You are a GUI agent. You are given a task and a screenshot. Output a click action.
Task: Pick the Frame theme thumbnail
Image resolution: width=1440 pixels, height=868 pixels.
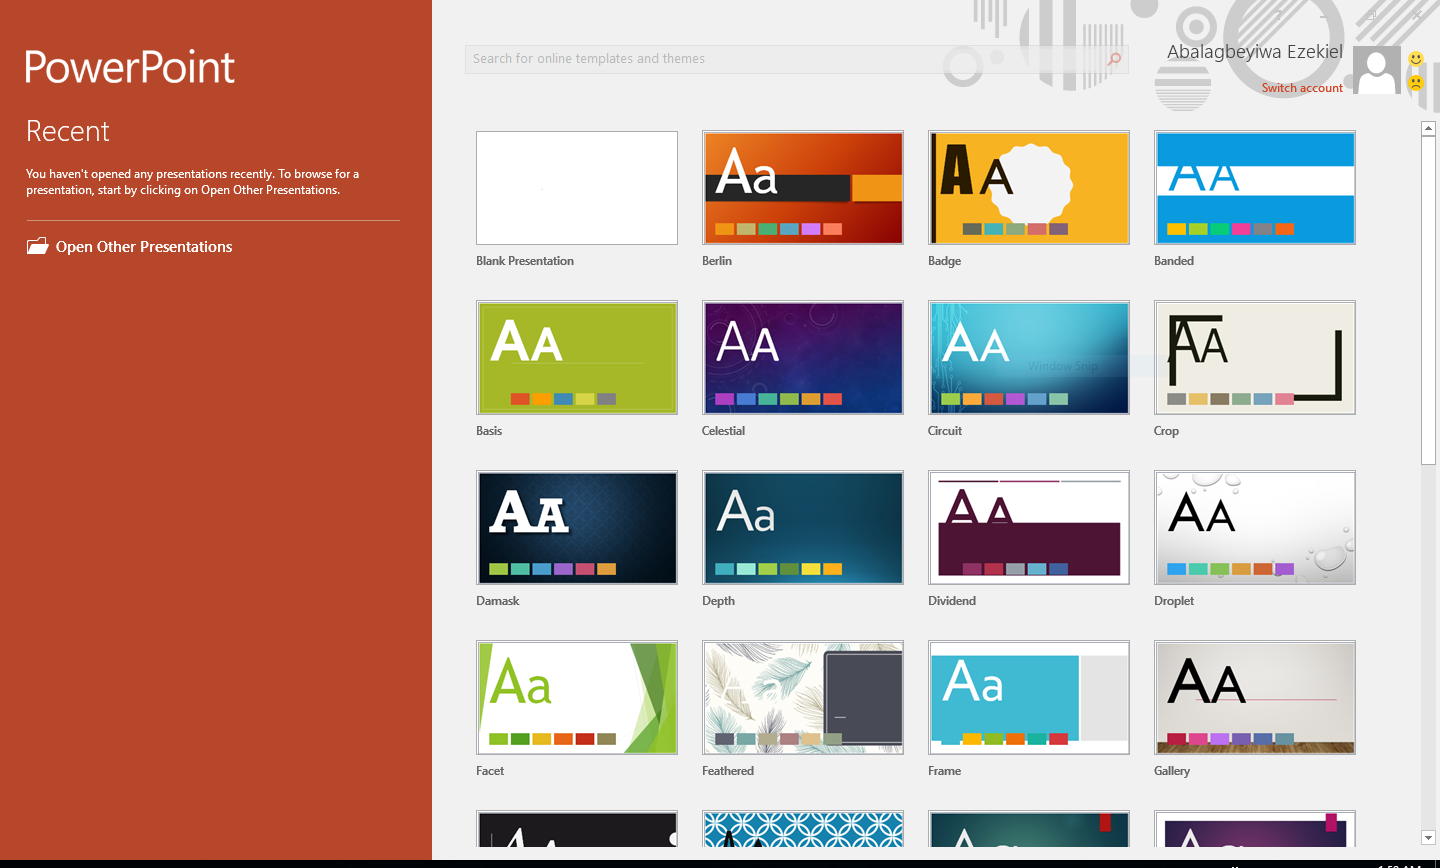1029,698
